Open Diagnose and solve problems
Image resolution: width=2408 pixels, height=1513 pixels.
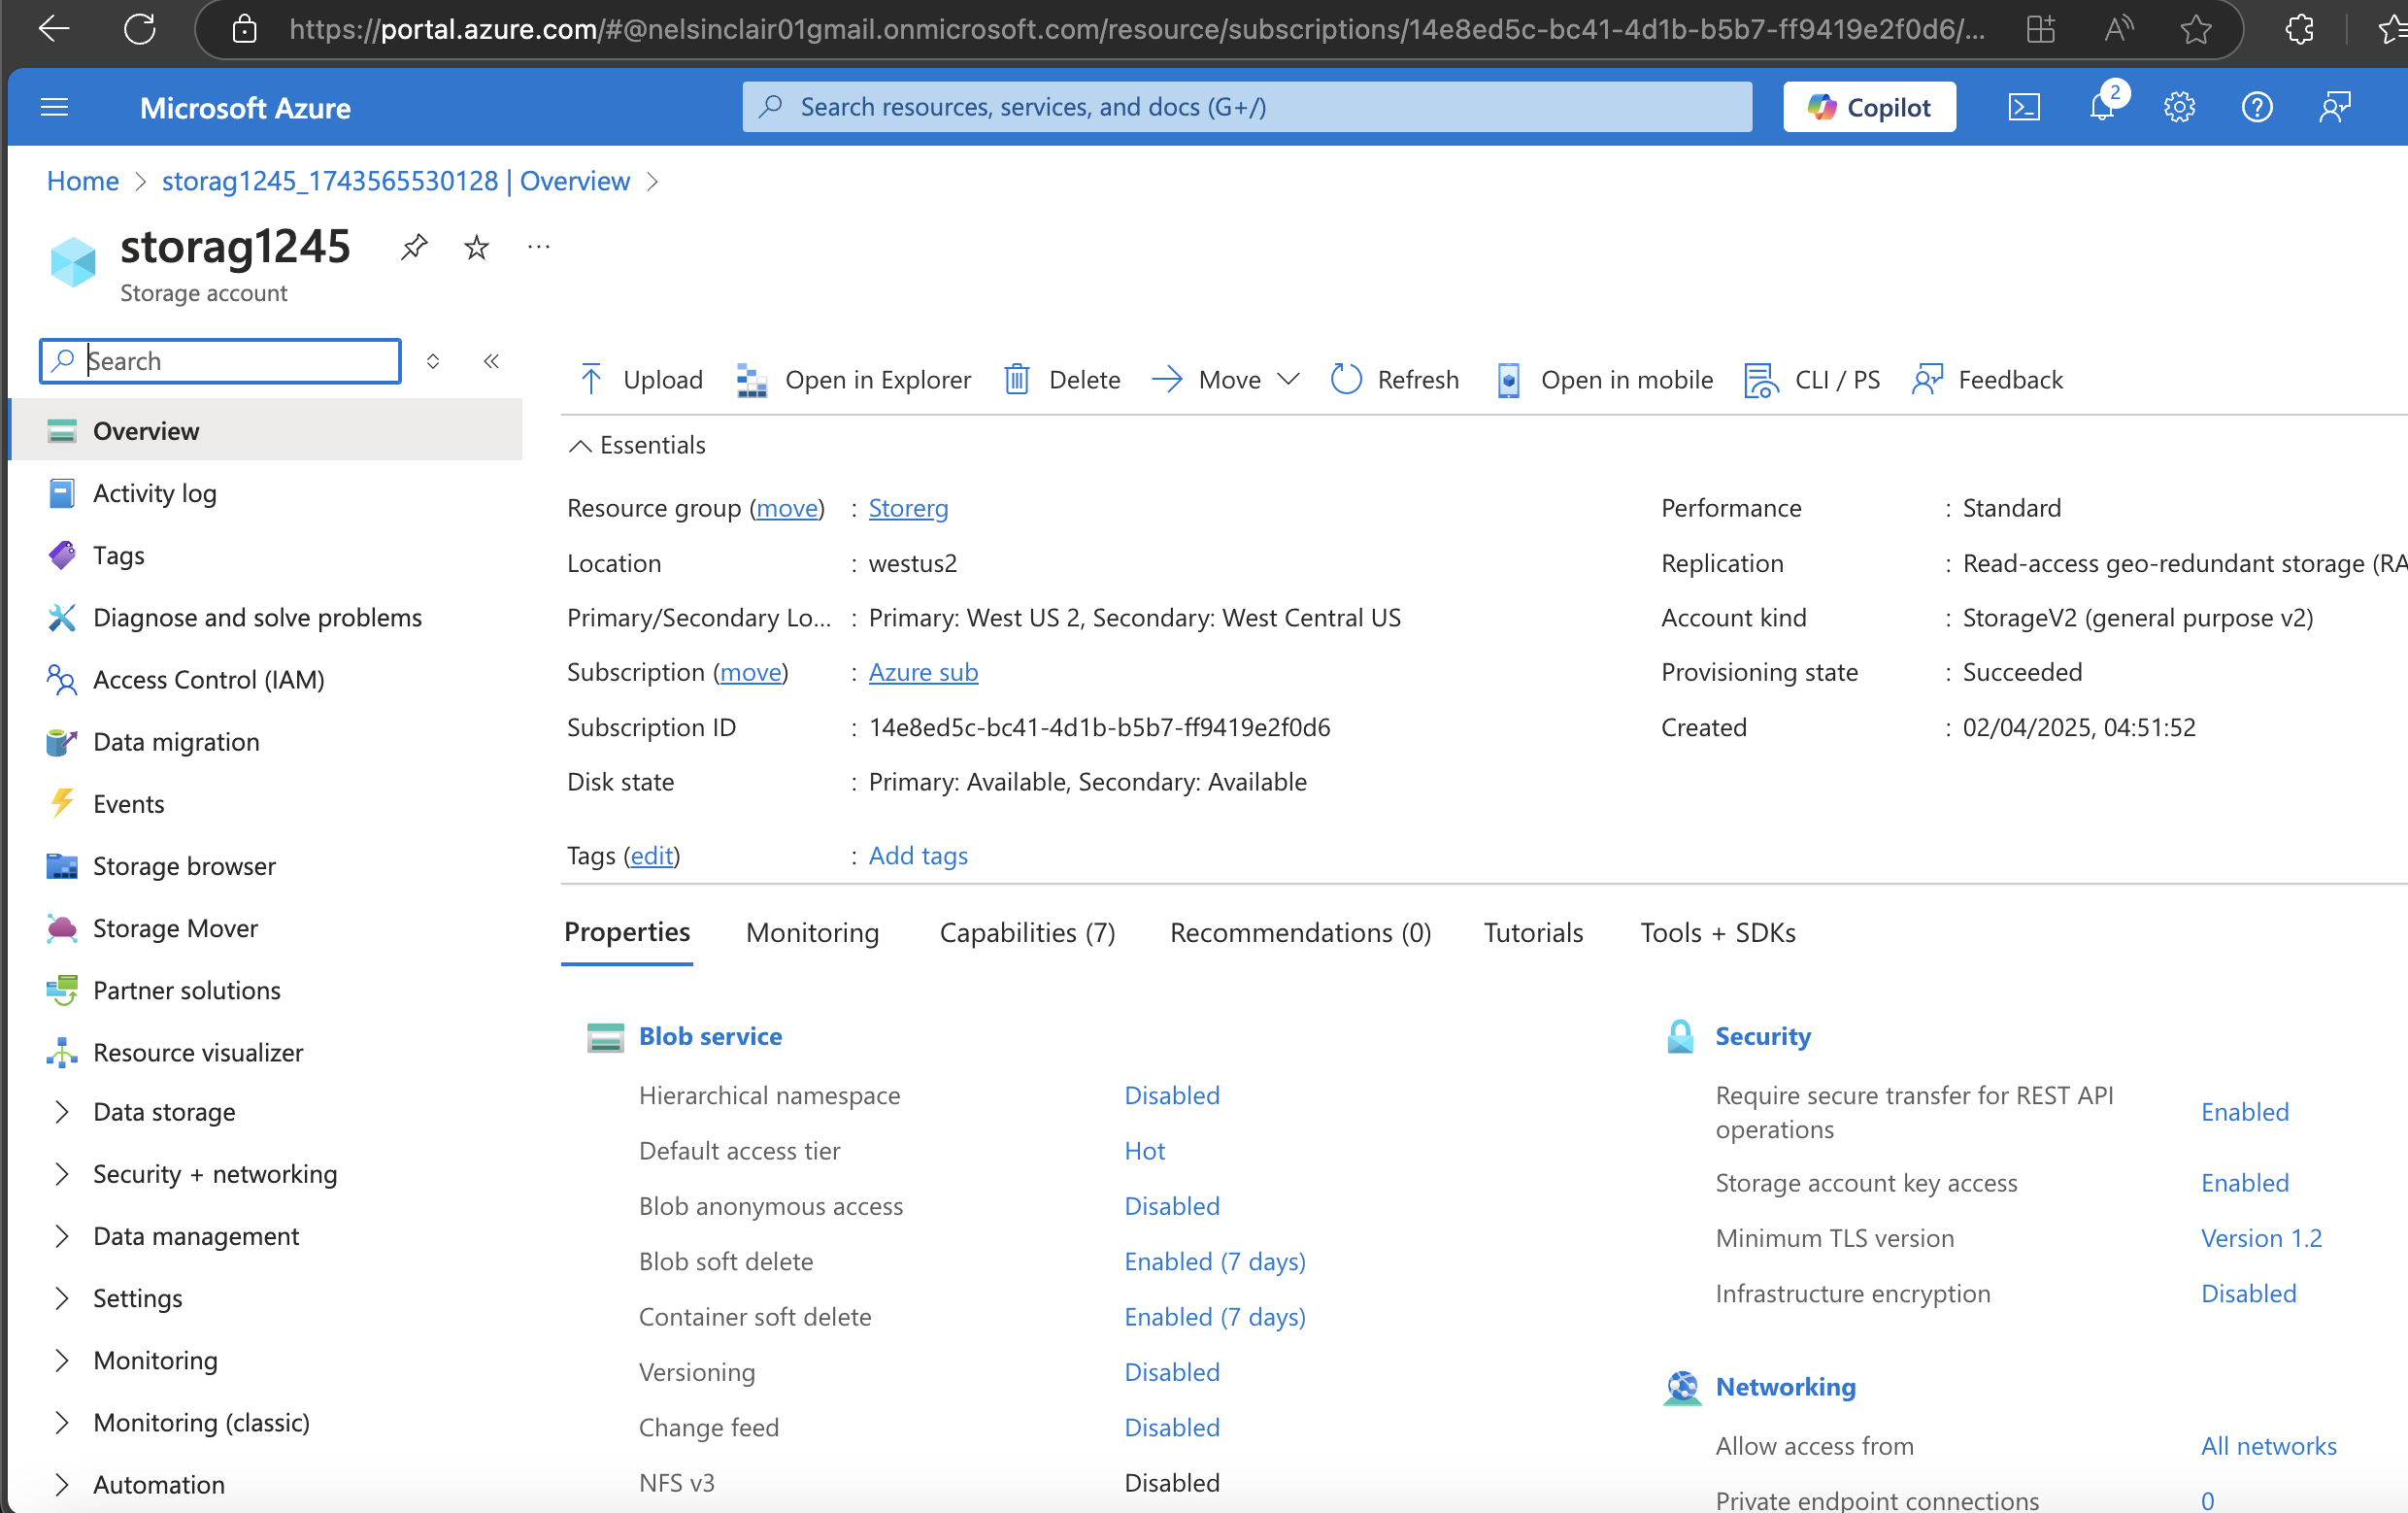(x=257, y=617)
